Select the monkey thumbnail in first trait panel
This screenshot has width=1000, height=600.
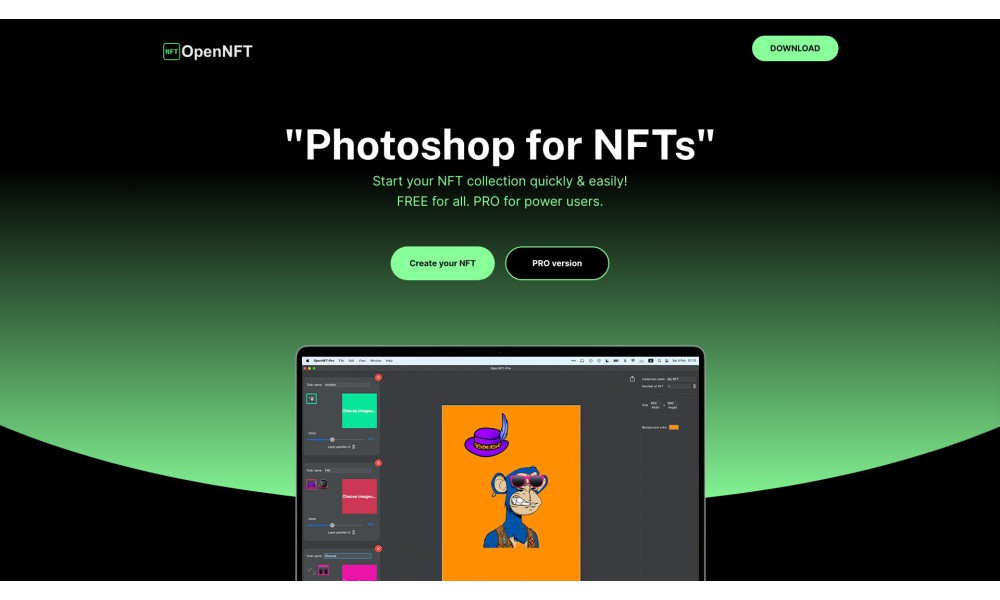click(311, 399)
